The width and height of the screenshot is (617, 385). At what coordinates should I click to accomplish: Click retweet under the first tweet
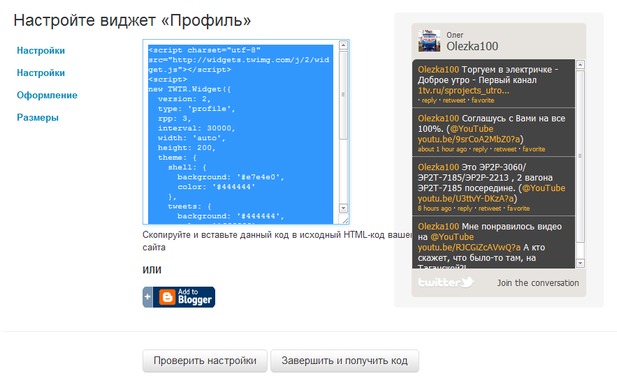454,100
